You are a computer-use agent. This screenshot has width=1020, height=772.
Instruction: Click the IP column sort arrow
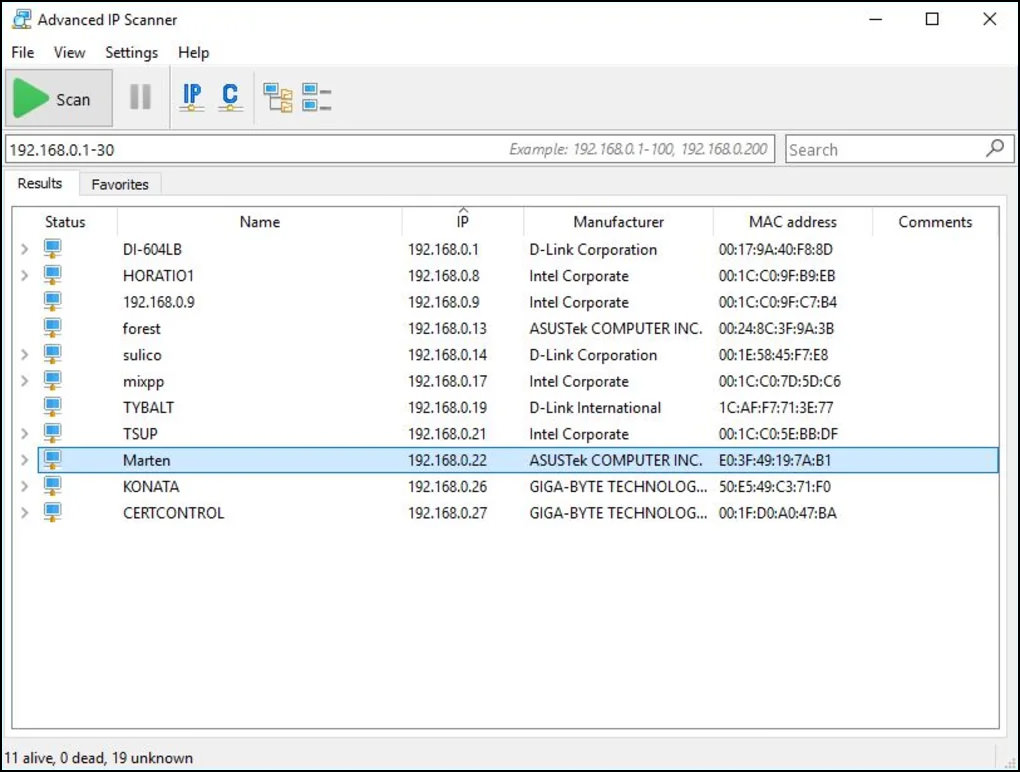(x=462, y=213)
